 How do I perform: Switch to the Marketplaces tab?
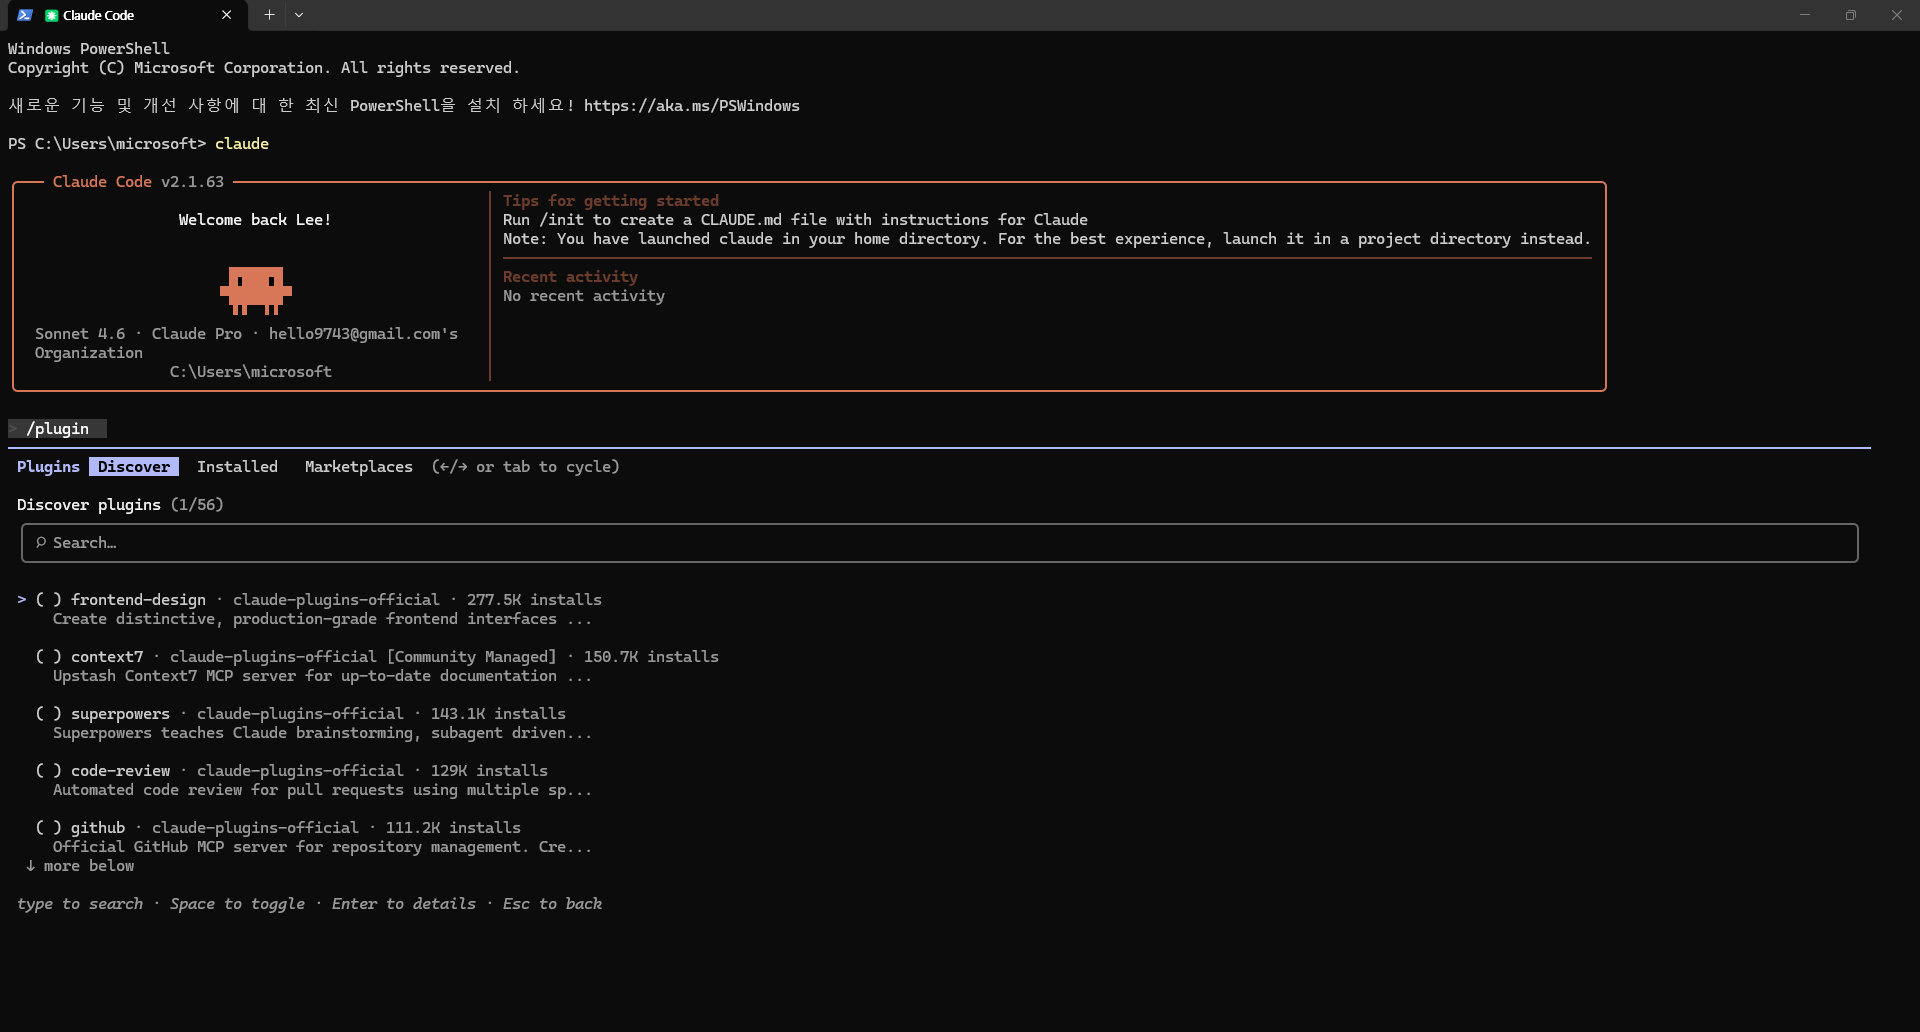click(358, 467)
